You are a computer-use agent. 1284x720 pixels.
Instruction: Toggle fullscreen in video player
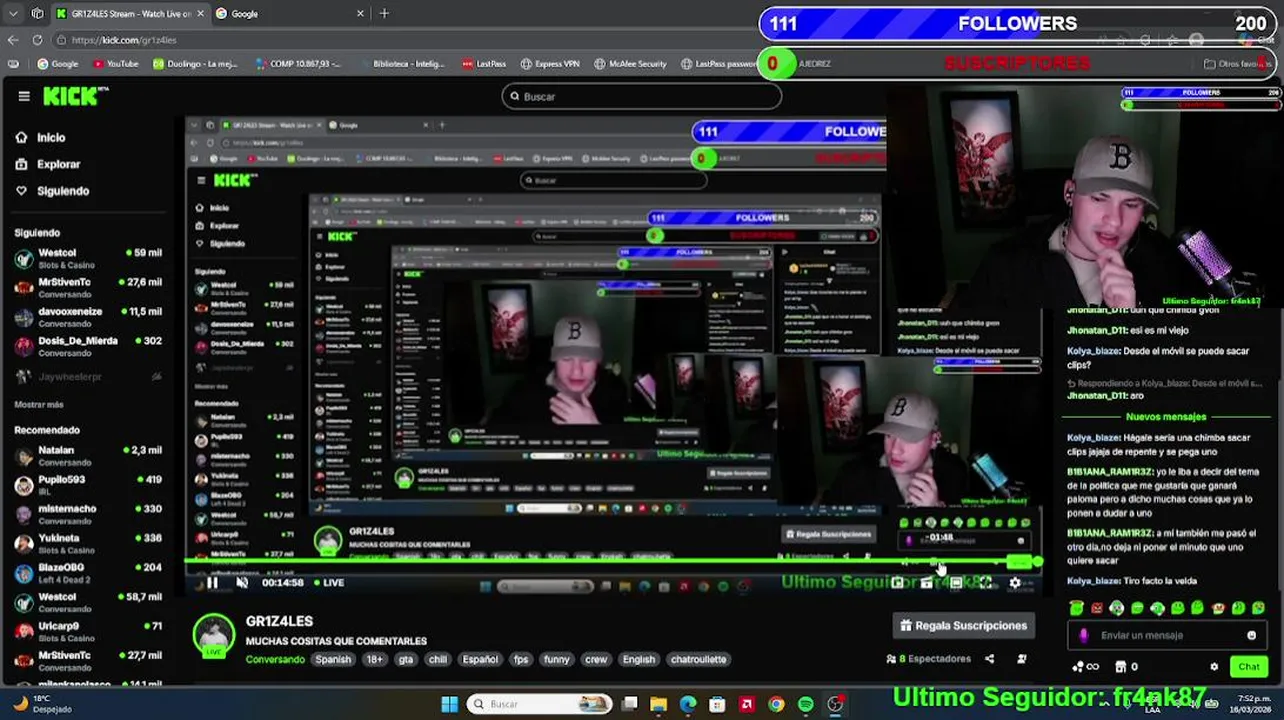[x=985, y=583]
